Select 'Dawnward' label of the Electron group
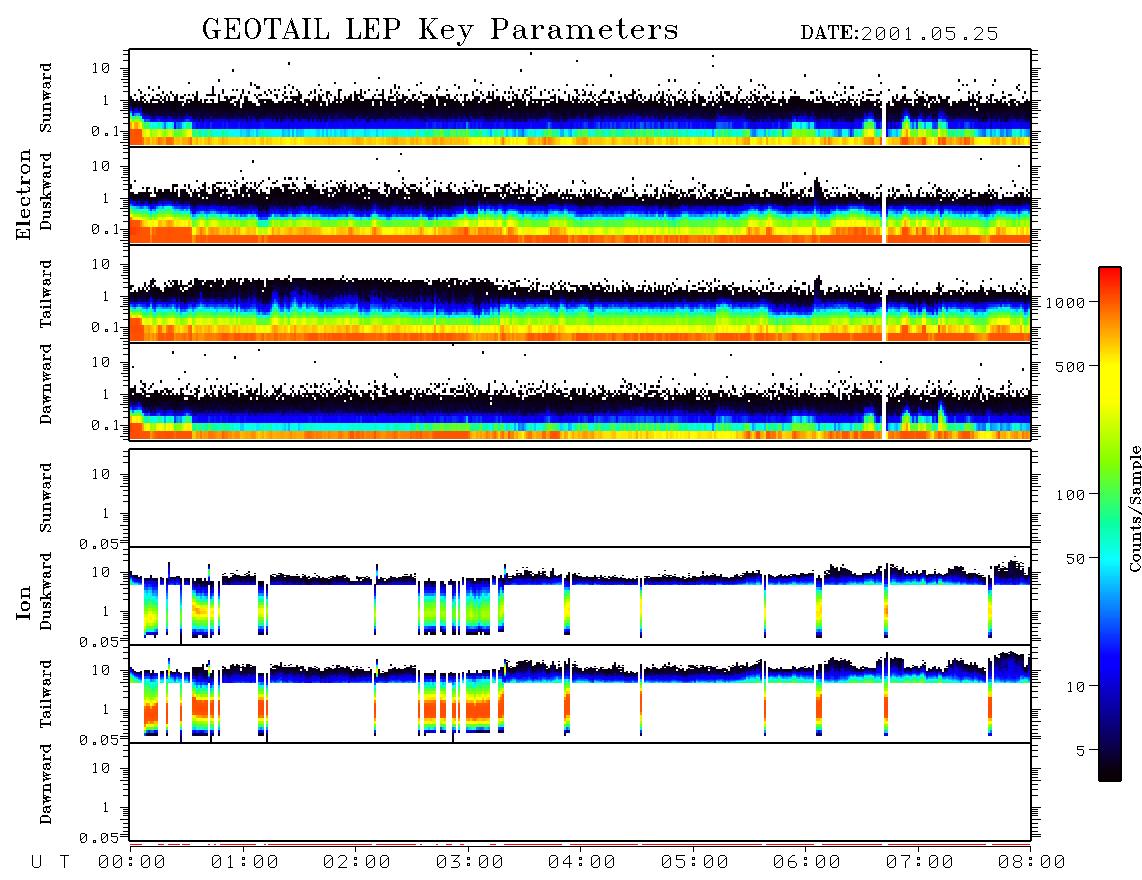The height and width of the screenshot is (880, 1142). point(46,385)
